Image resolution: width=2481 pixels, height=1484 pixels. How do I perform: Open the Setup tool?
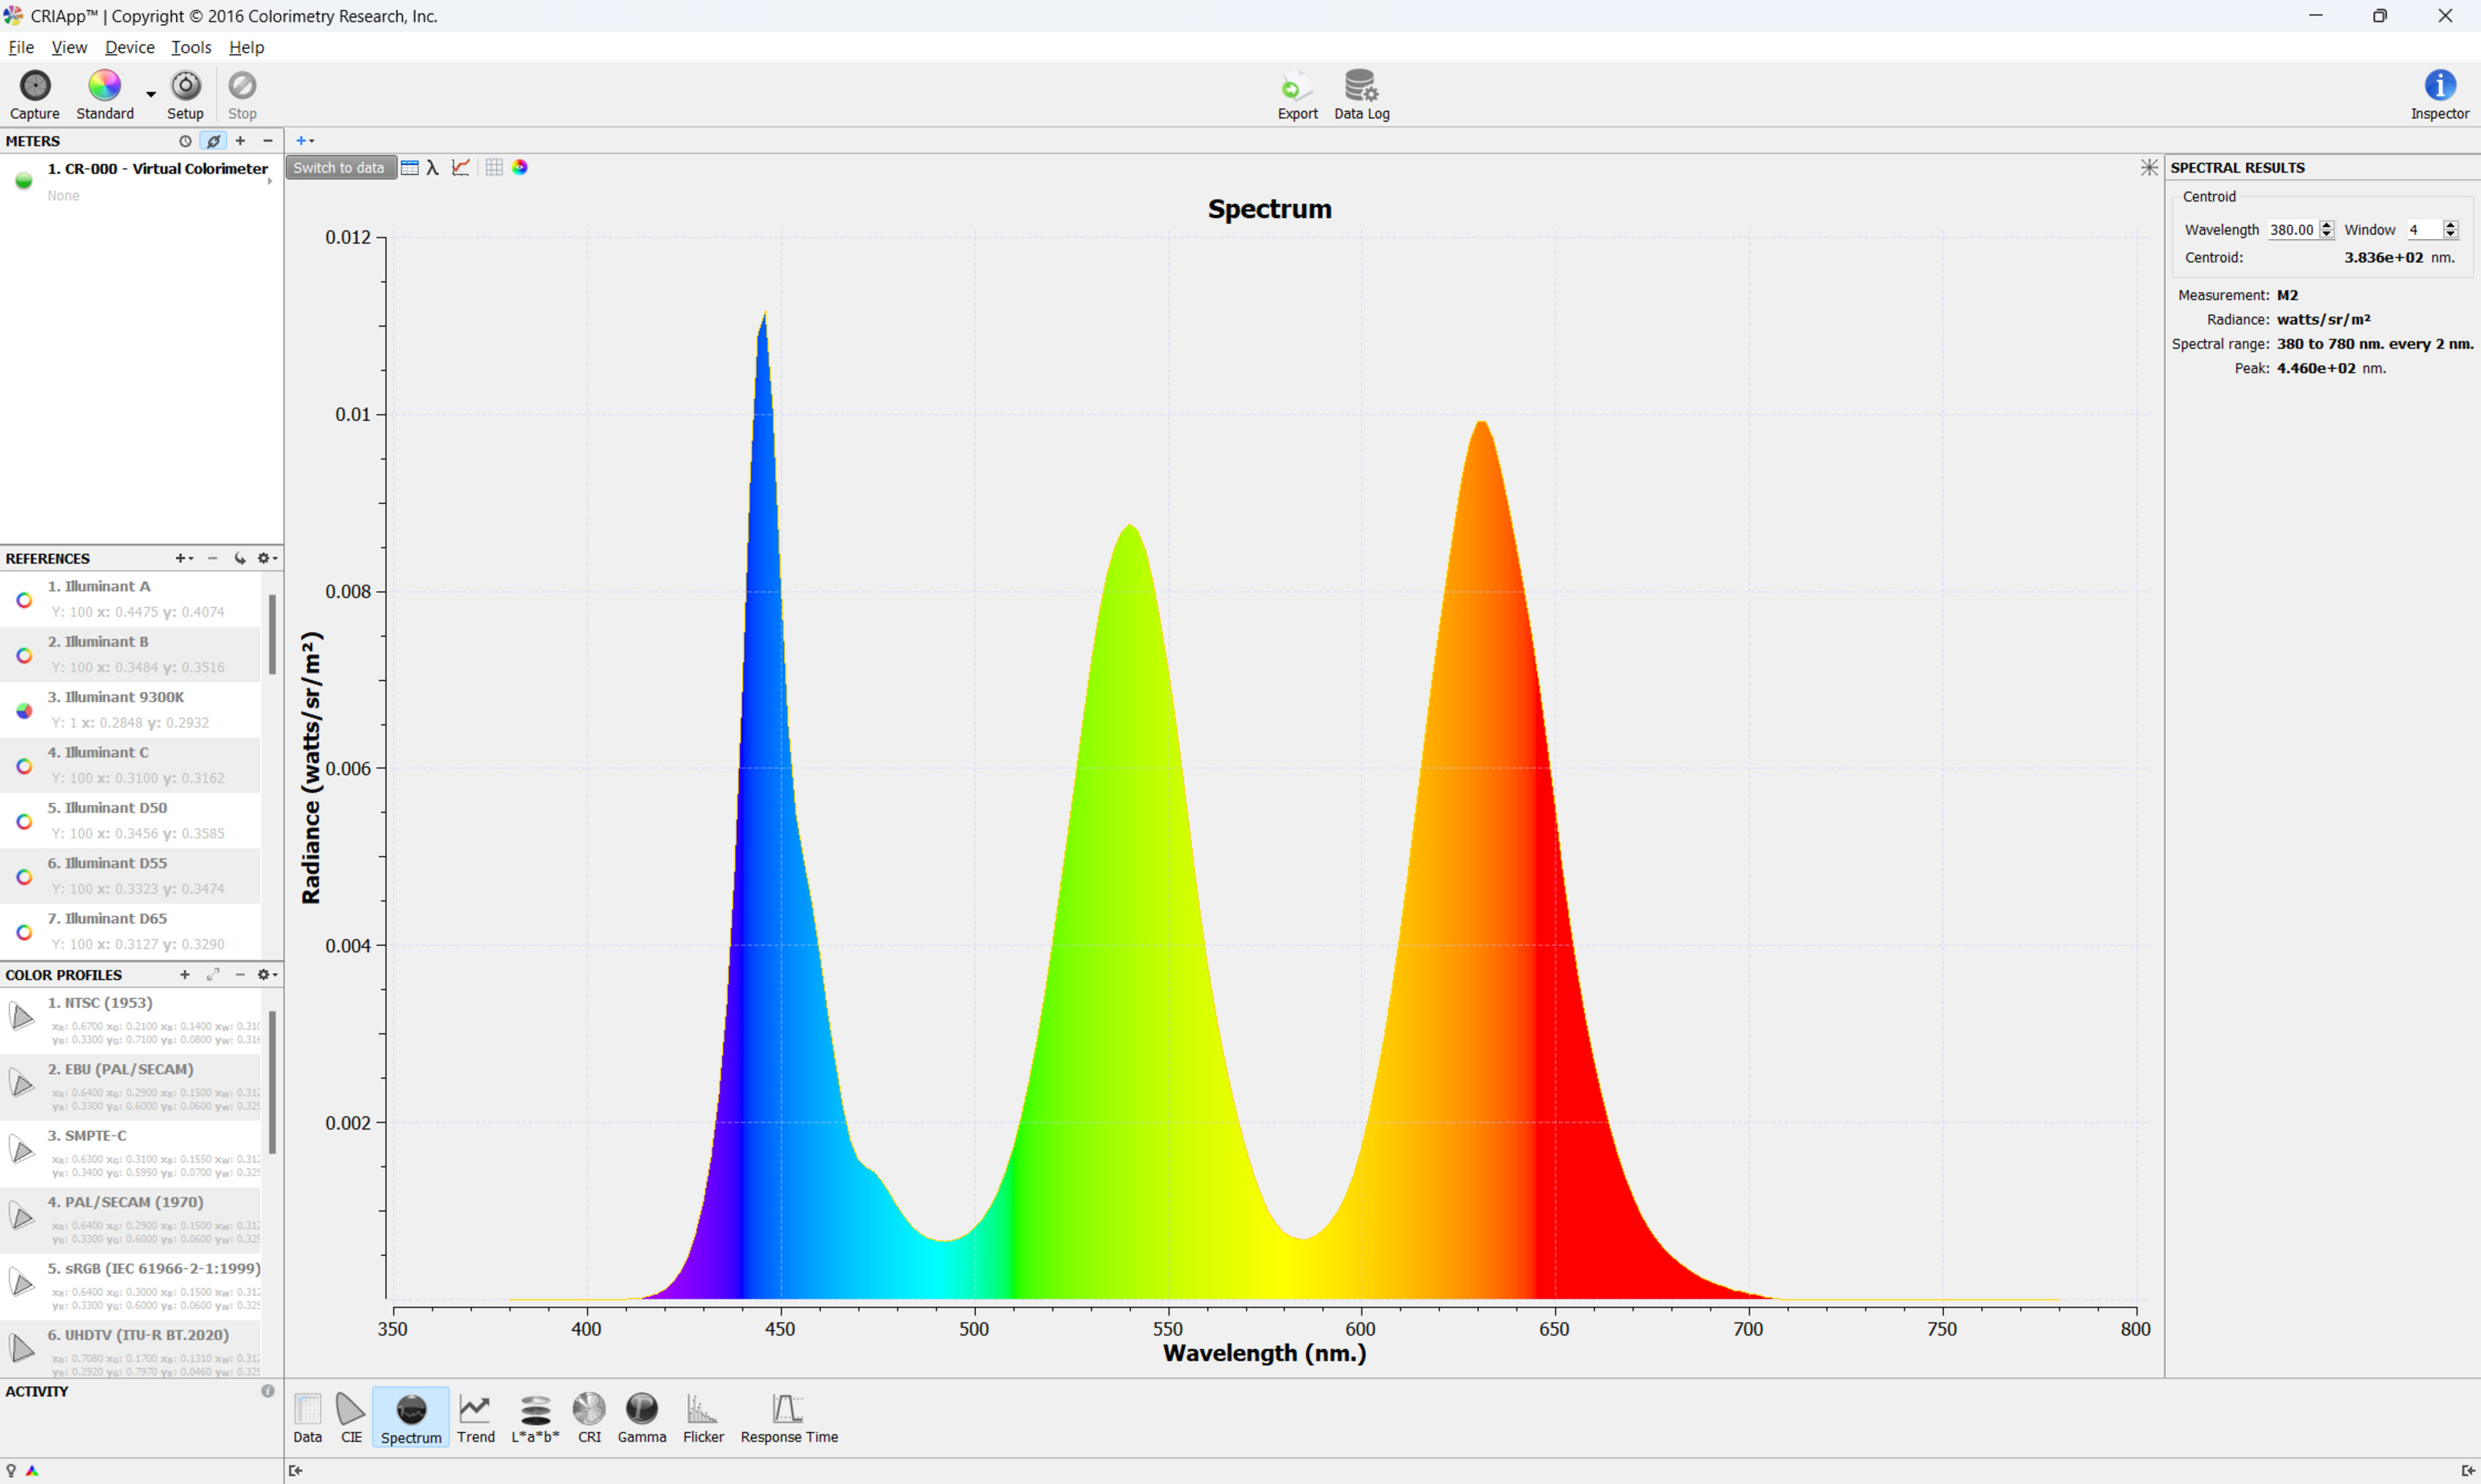click(x=185, y=87)
